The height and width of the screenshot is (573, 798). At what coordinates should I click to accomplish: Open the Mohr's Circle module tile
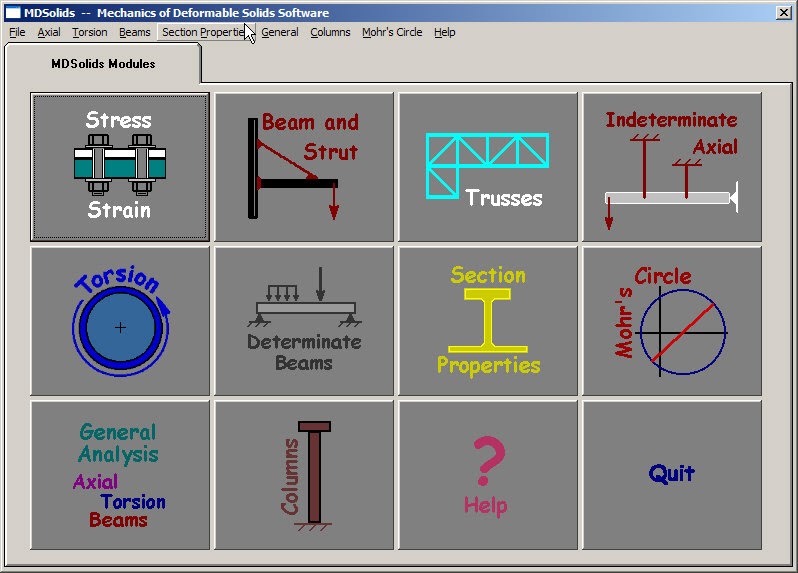click(x=672, y=321)
